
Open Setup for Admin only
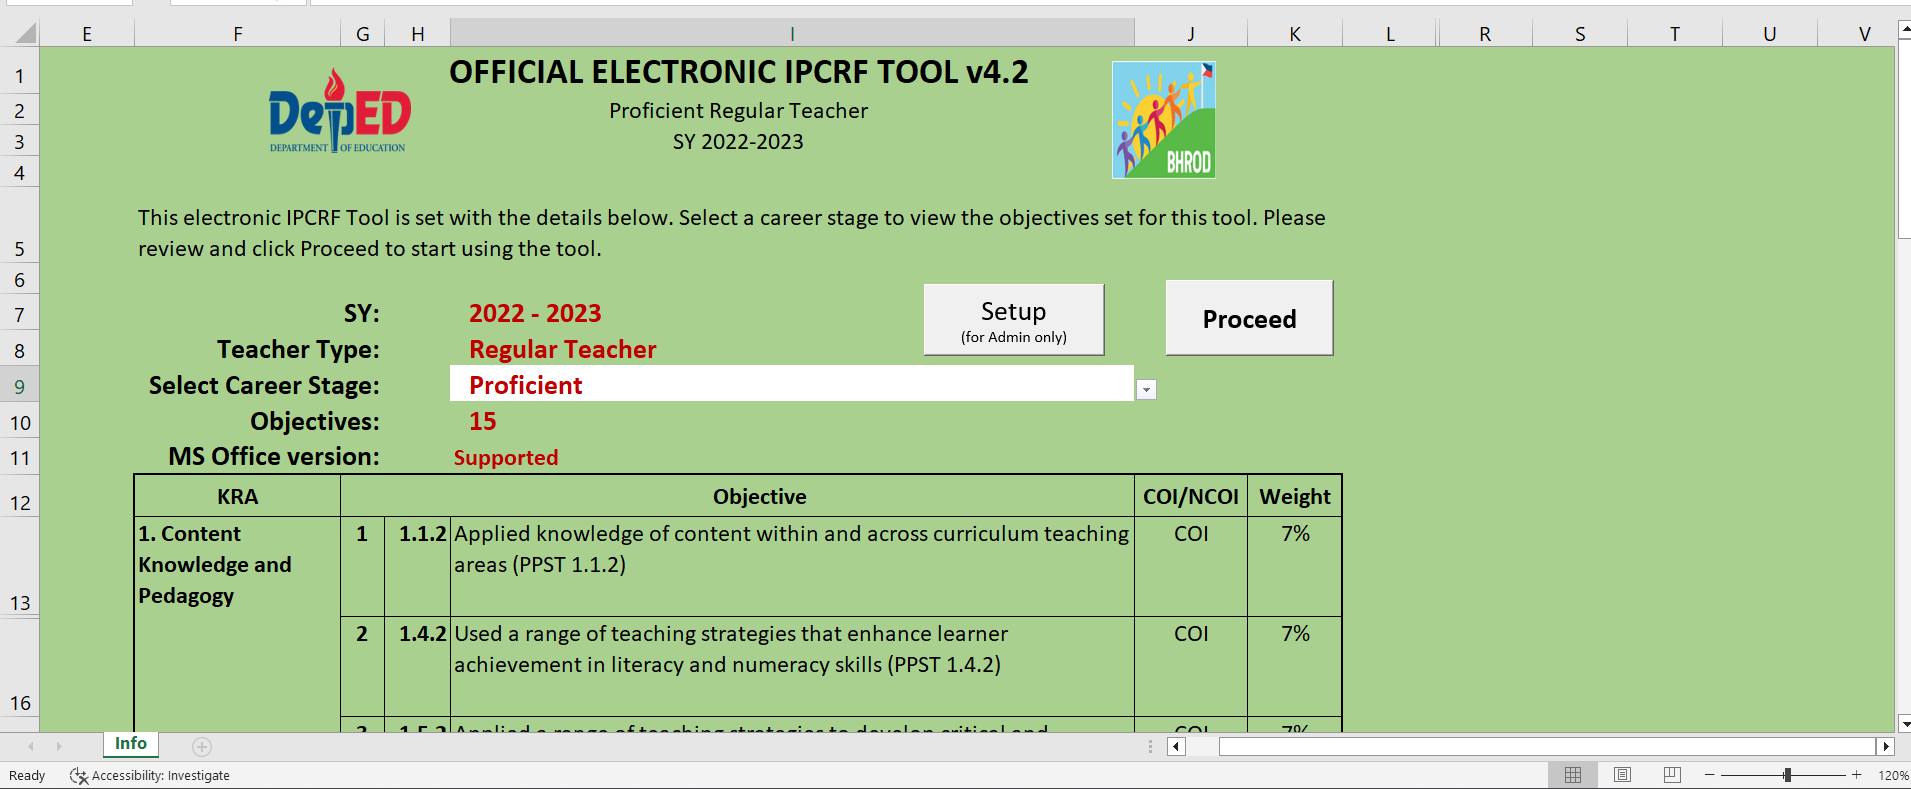coord(1014,320)
